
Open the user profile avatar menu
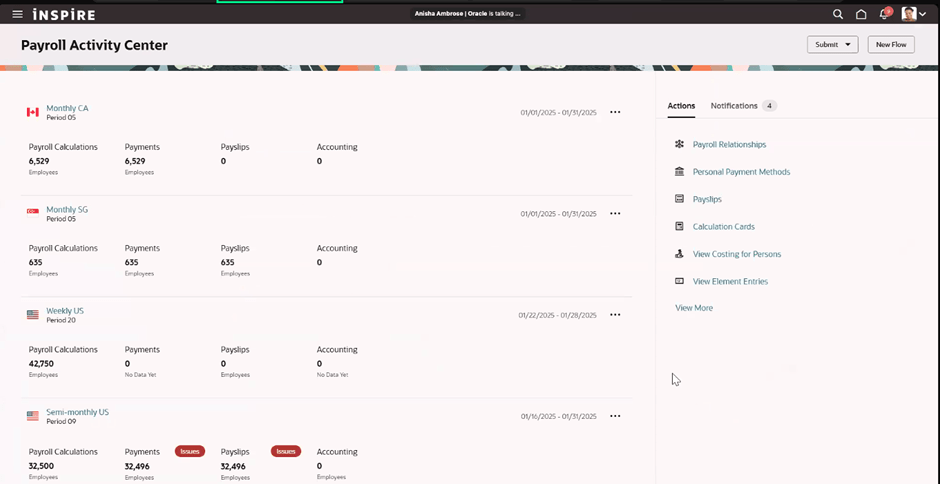[x=913, y=14]
